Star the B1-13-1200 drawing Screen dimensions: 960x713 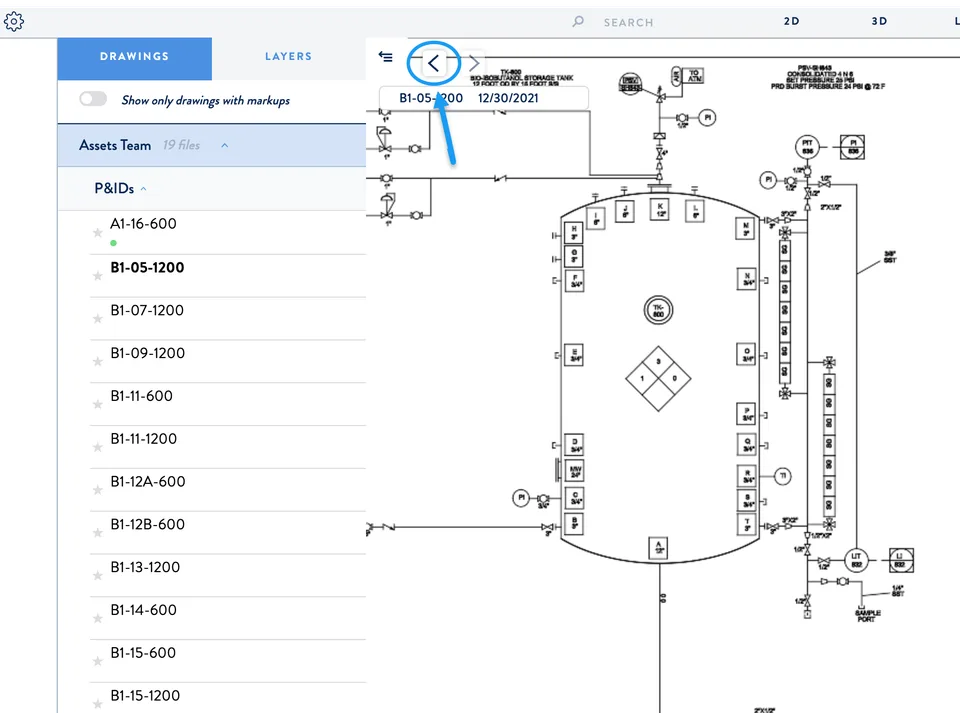[97, 576]
